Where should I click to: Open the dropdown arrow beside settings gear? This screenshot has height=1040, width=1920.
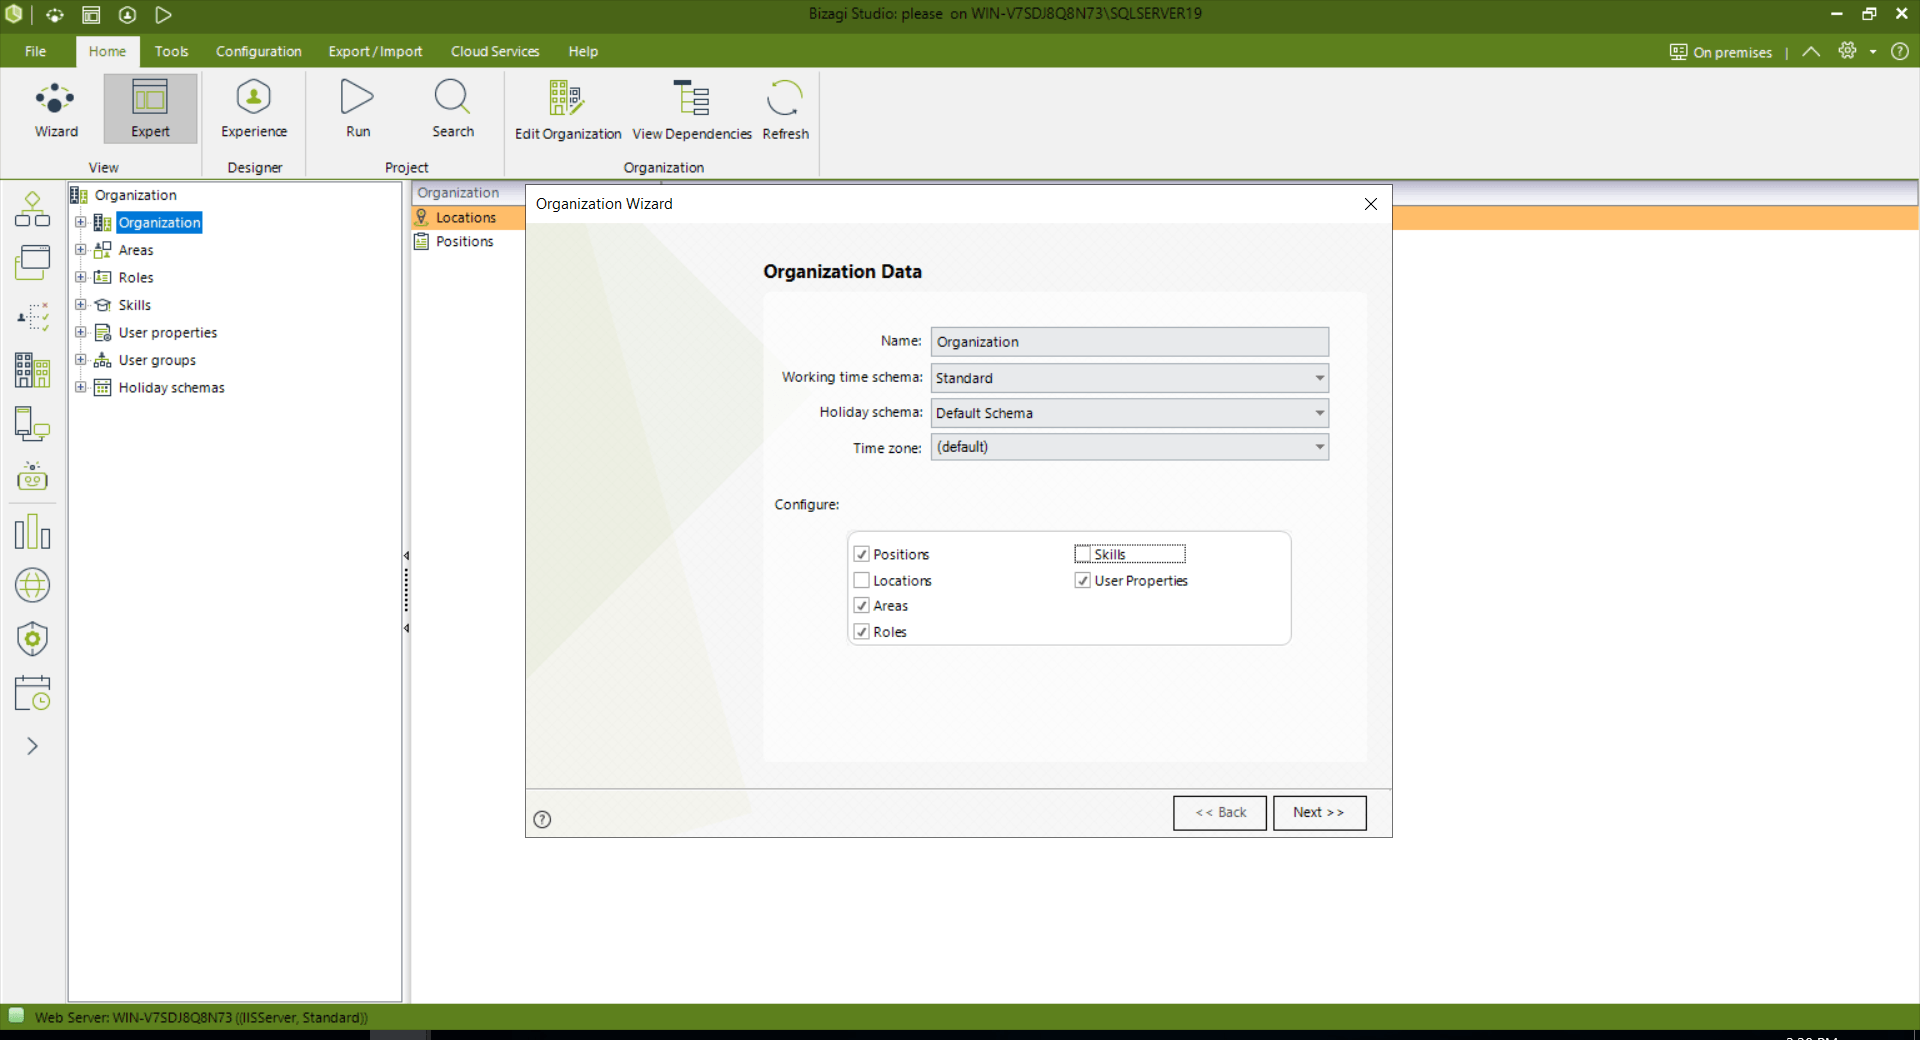click(x=1873, y=52)
